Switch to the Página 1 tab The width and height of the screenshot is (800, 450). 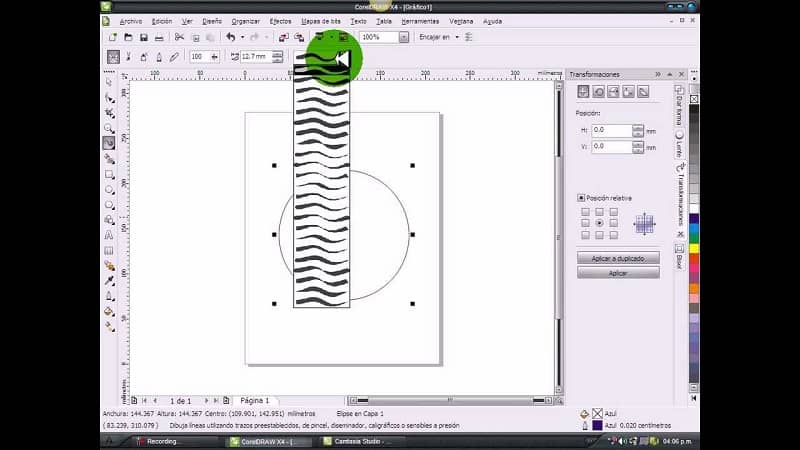point(255,401)
